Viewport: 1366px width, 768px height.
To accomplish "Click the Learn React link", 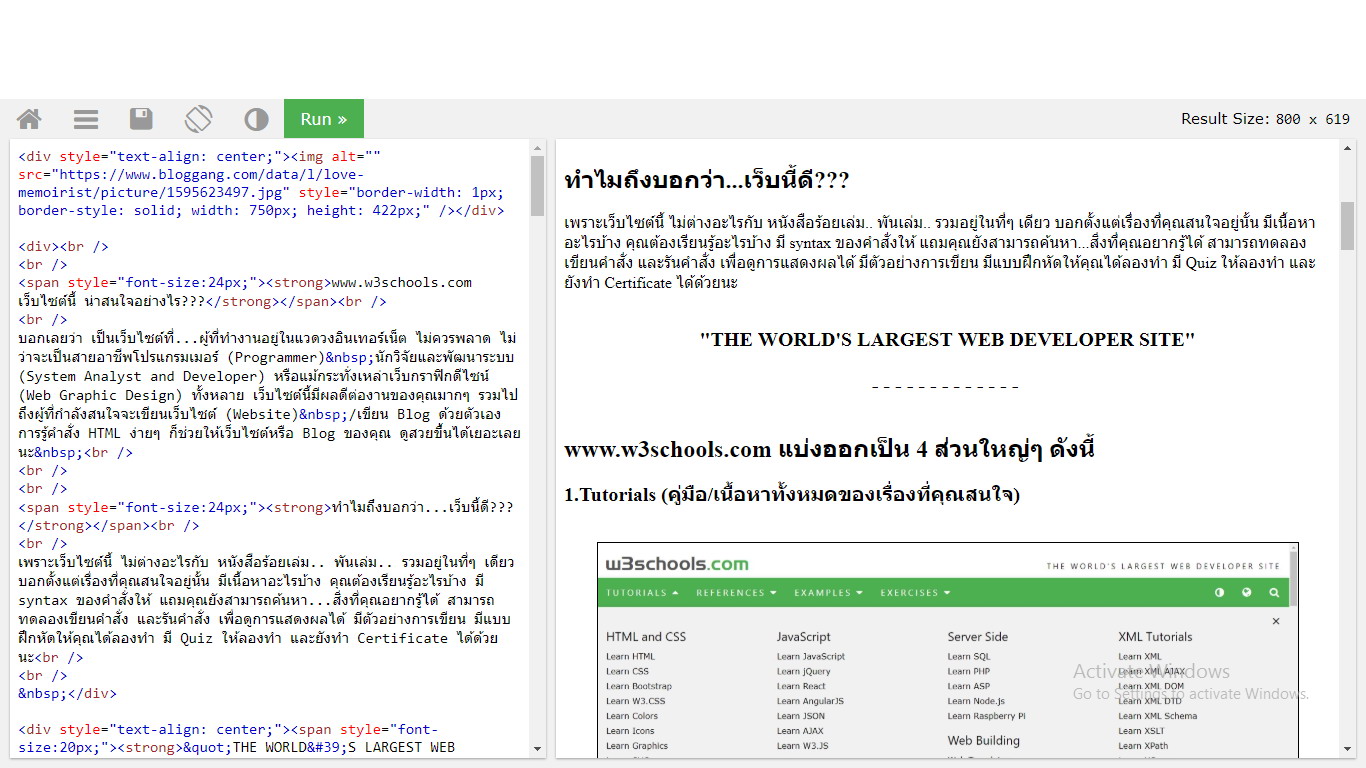I will click(x=801, y=687).
